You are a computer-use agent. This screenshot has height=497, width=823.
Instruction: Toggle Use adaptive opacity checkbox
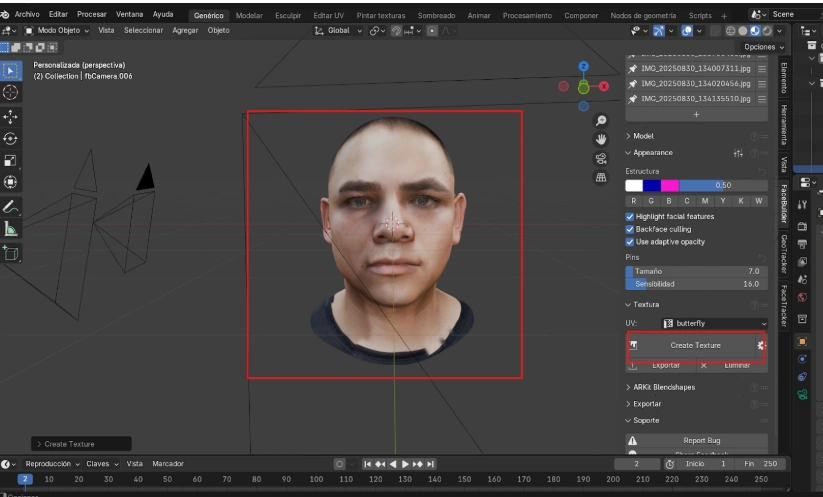click(630, 241)
